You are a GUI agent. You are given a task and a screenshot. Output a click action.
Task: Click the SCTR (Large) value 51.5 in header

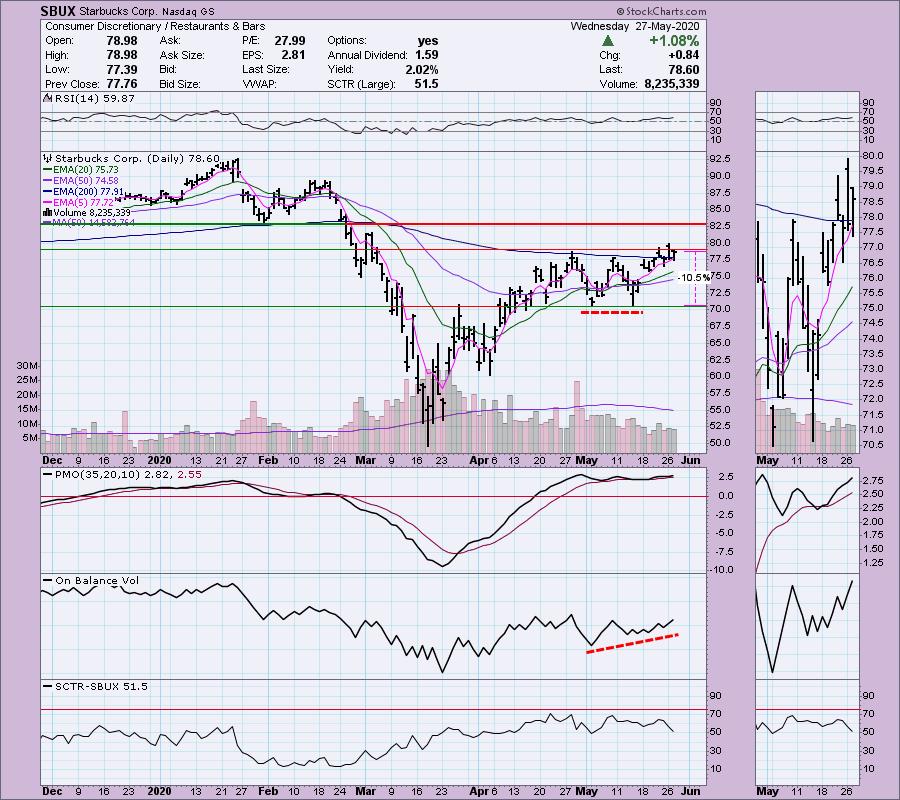pos(426,84)
